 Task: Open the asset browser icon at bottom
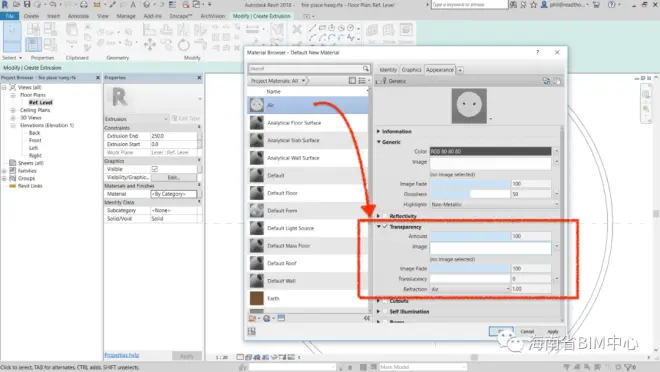(x=281, y=318)
